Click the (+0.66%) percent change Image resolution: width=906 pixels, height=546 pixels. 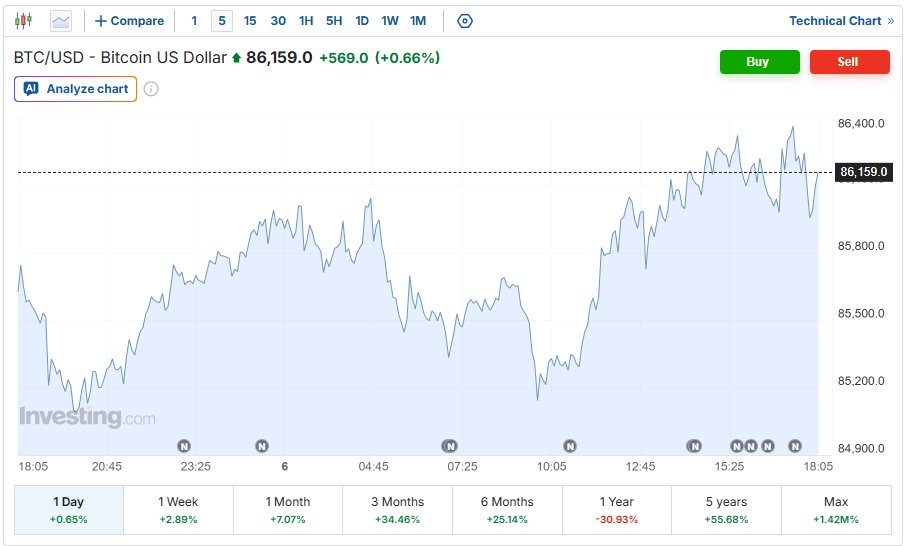pos(407,58)
